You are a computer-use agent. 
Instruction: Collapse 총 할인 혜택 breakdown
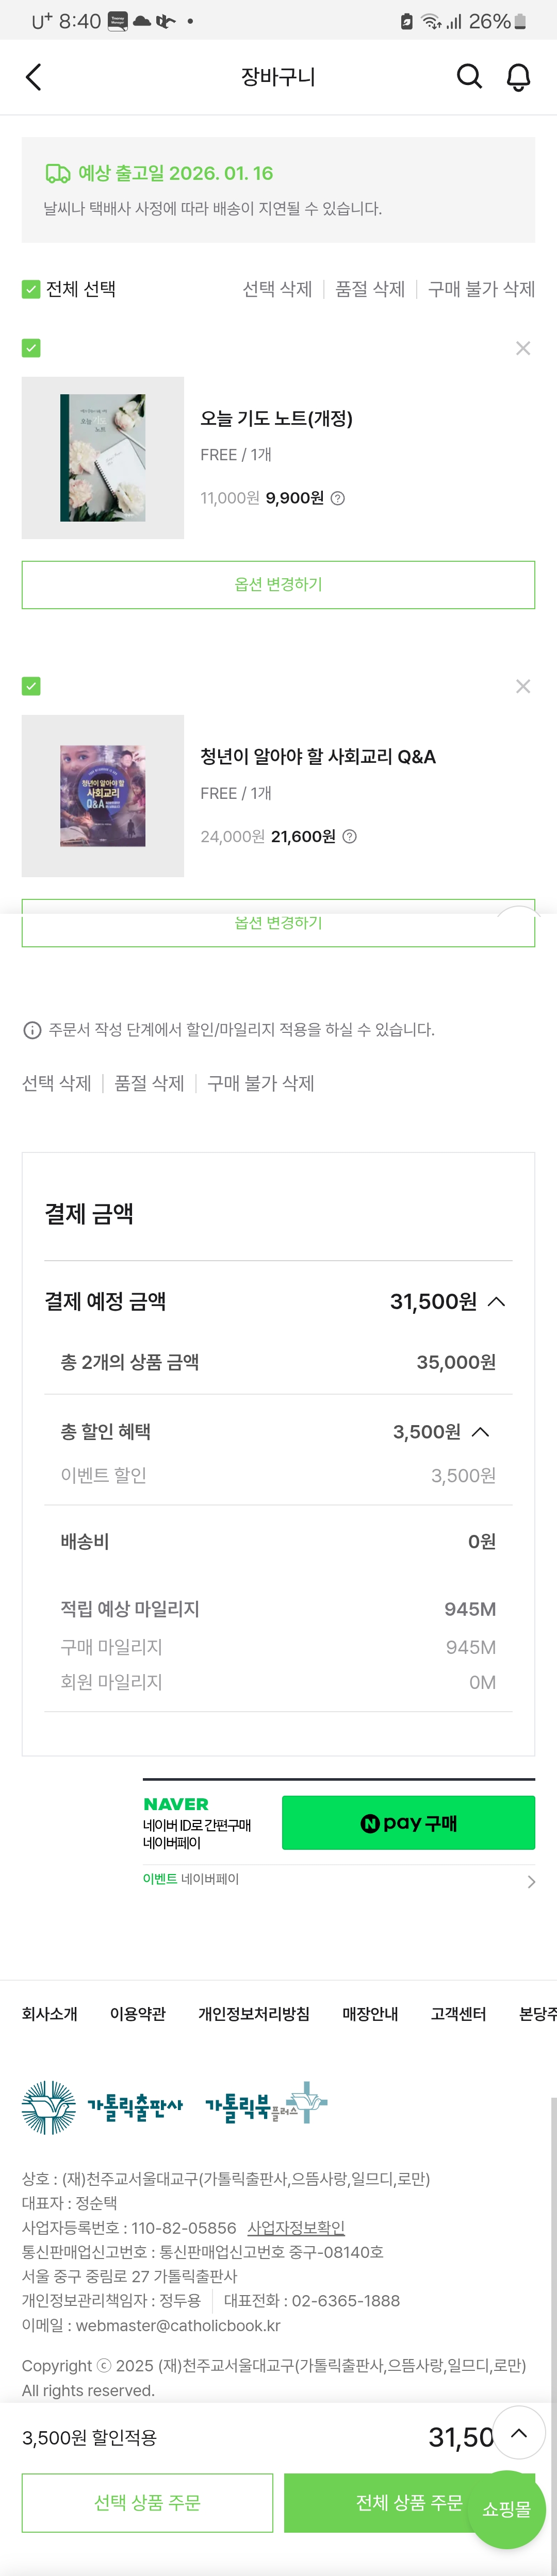480,1431
